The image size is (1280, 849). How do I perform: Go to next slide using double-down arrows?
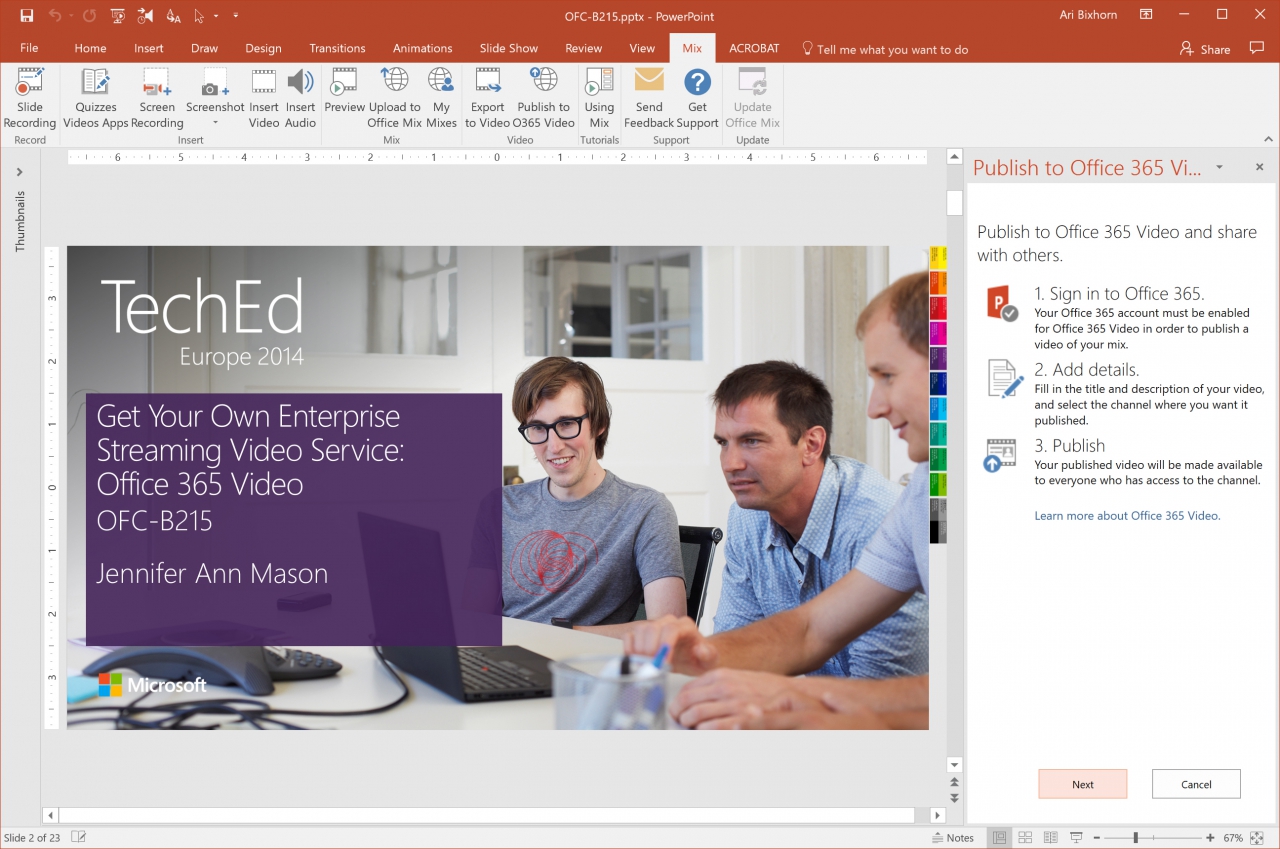[x=954, y=798]
